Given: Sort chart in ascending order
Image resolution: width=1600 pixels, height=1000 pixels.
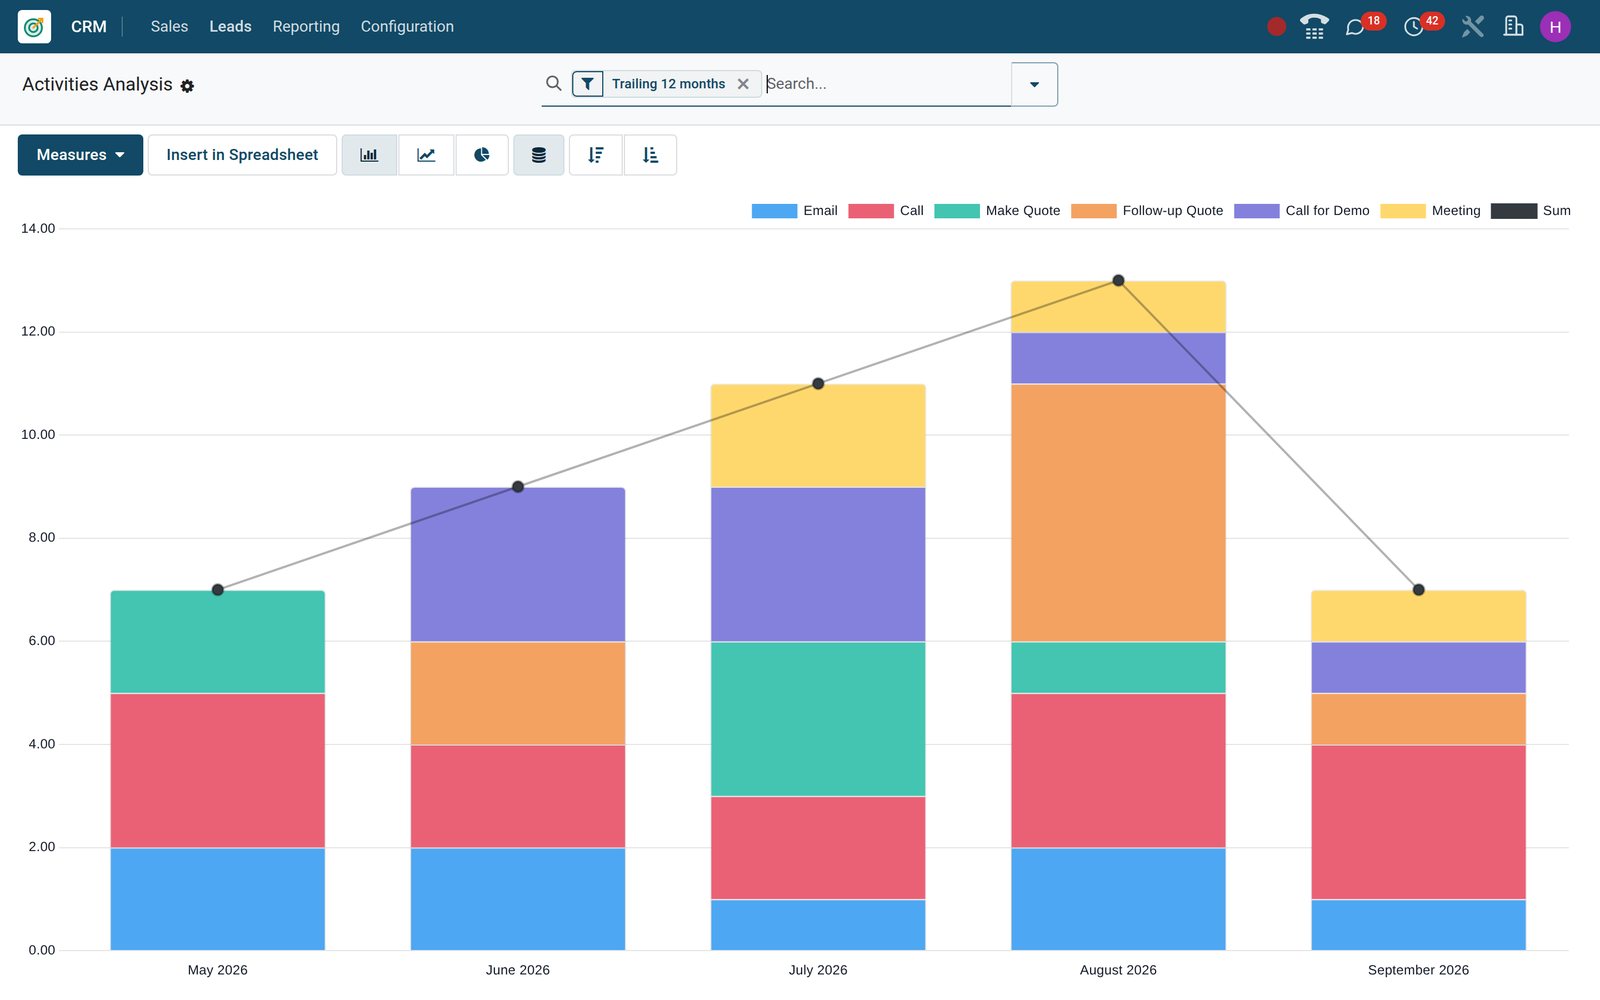Looking at the screenshot, I should [x=650, y=155].
